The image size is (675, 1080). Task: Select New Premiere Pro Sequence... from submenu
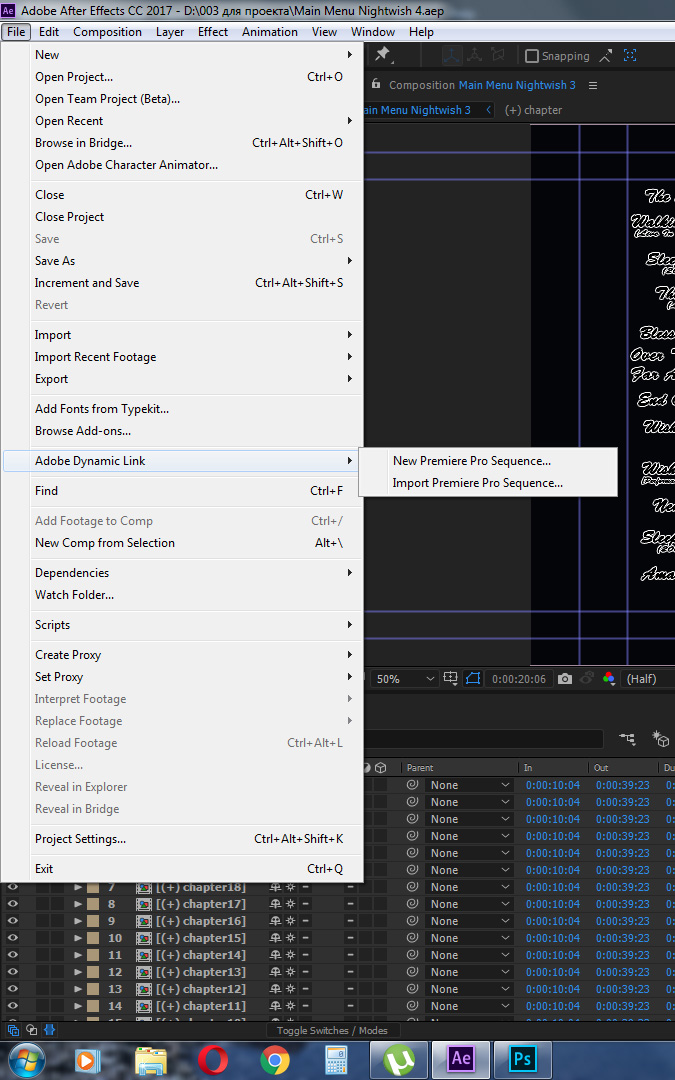coord(472,461)
